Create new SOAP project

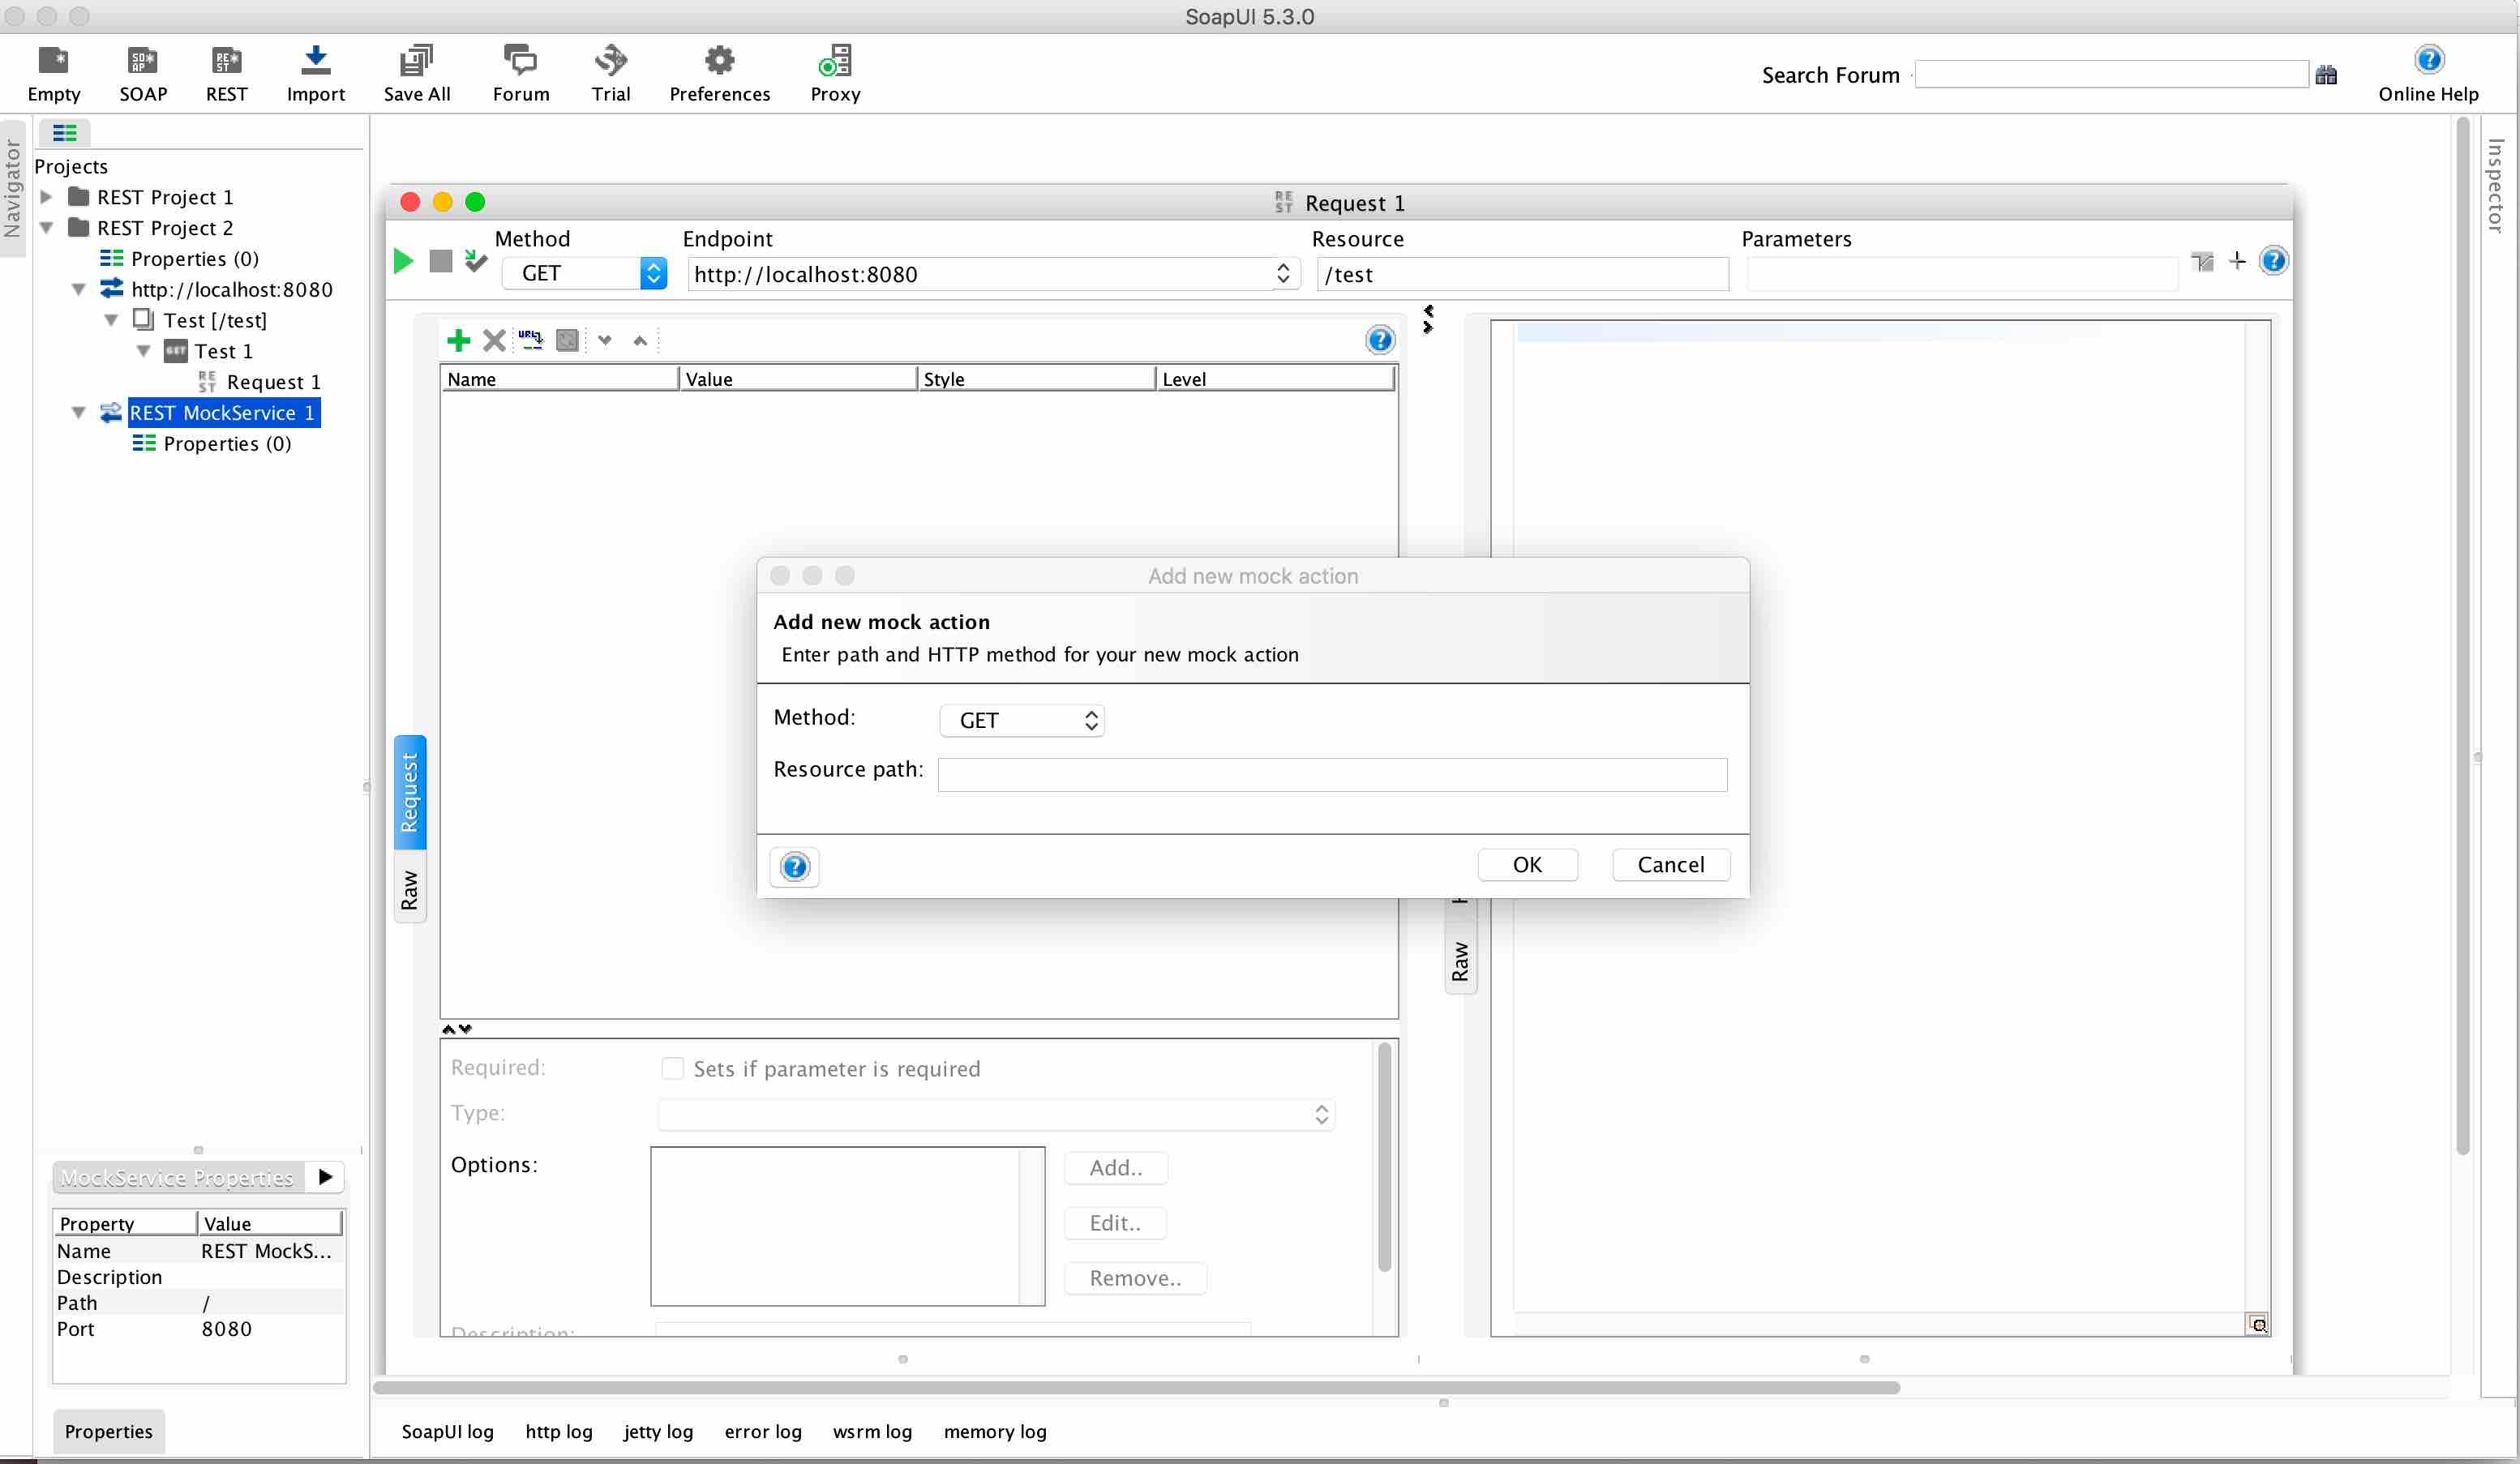(143, 75)
